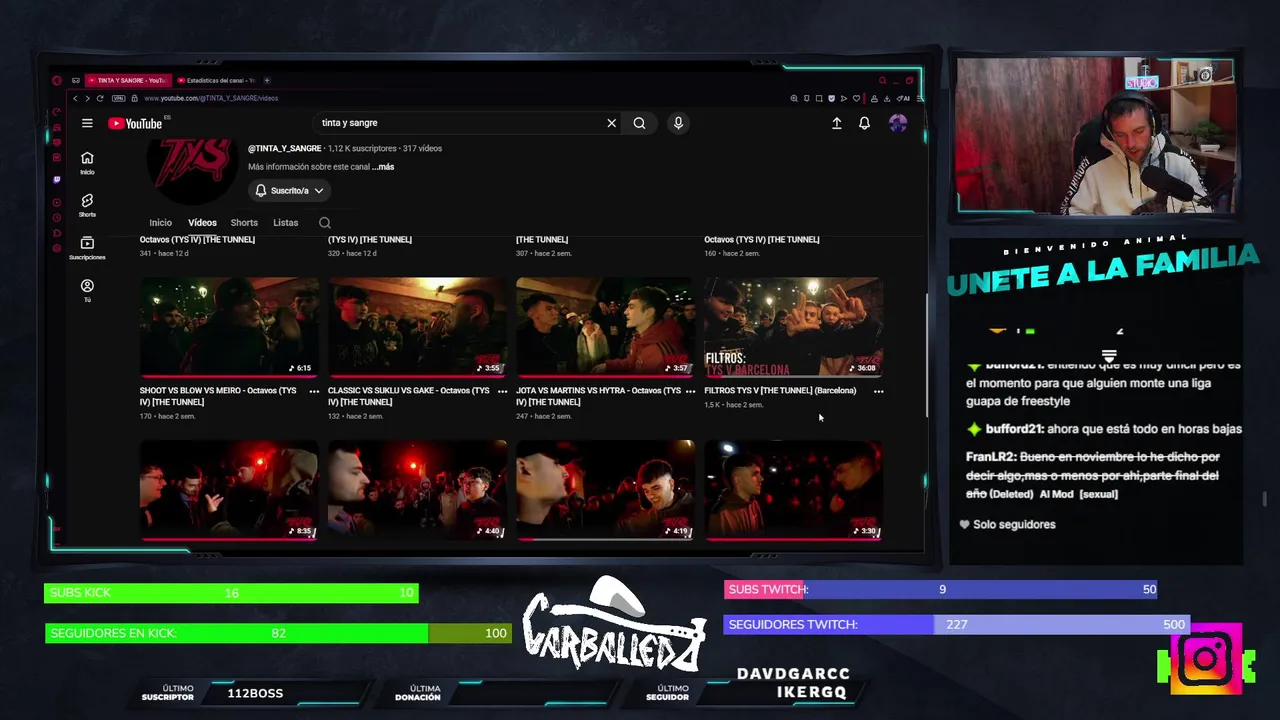Viewport: 1280px width, 720px height.
Task: Expand the Suscrito/a subscription dropdown
Action: pos(289,190)
